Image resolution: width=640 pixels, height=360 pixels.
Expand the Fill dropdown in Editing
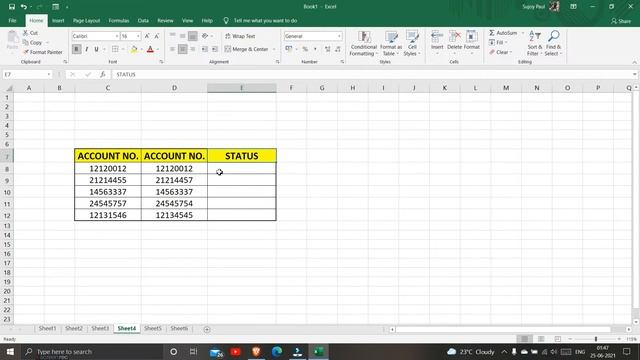[x=506, y=42]
